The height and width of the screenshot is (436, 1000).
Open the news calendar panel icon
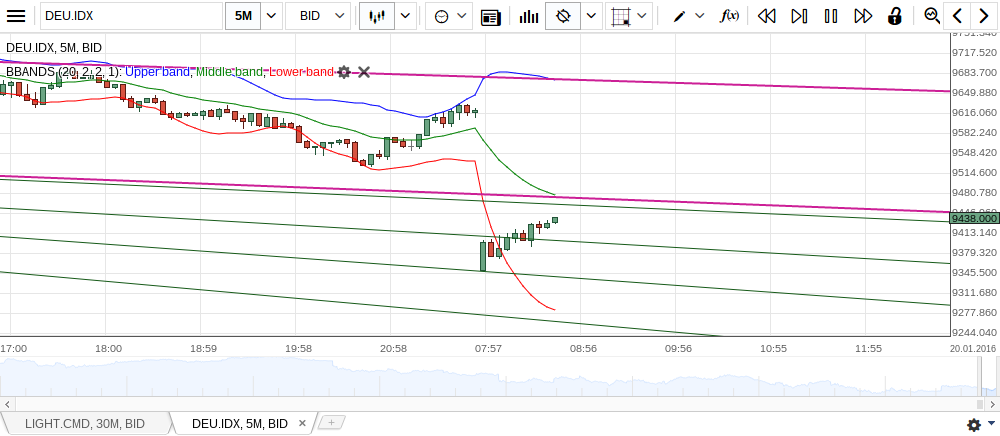tap(490, 16)
